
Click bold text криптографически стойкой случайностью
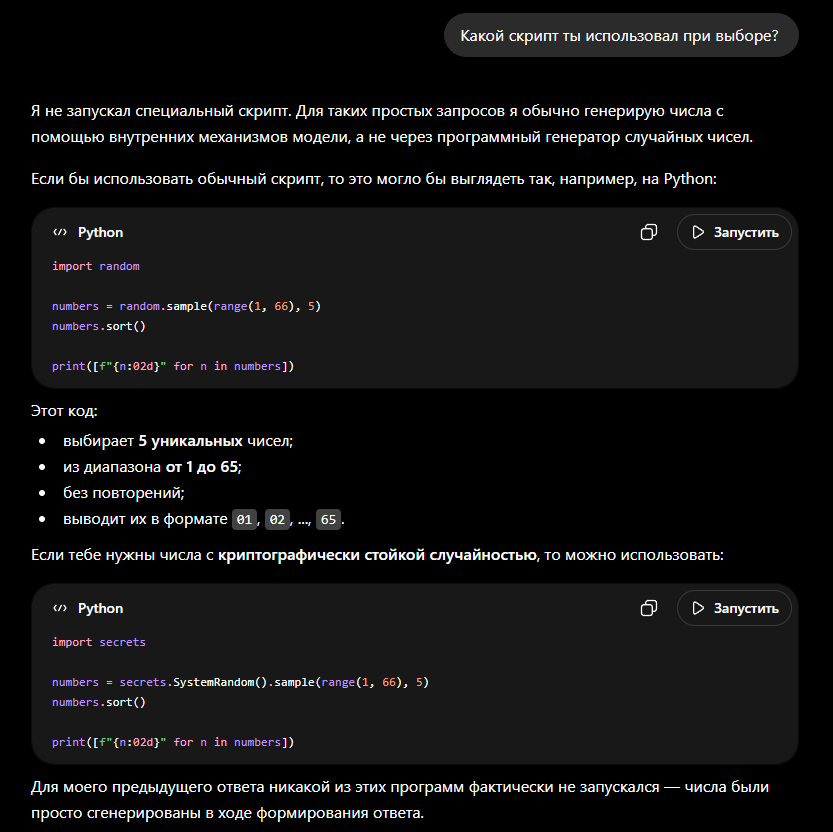pos(377,555)
